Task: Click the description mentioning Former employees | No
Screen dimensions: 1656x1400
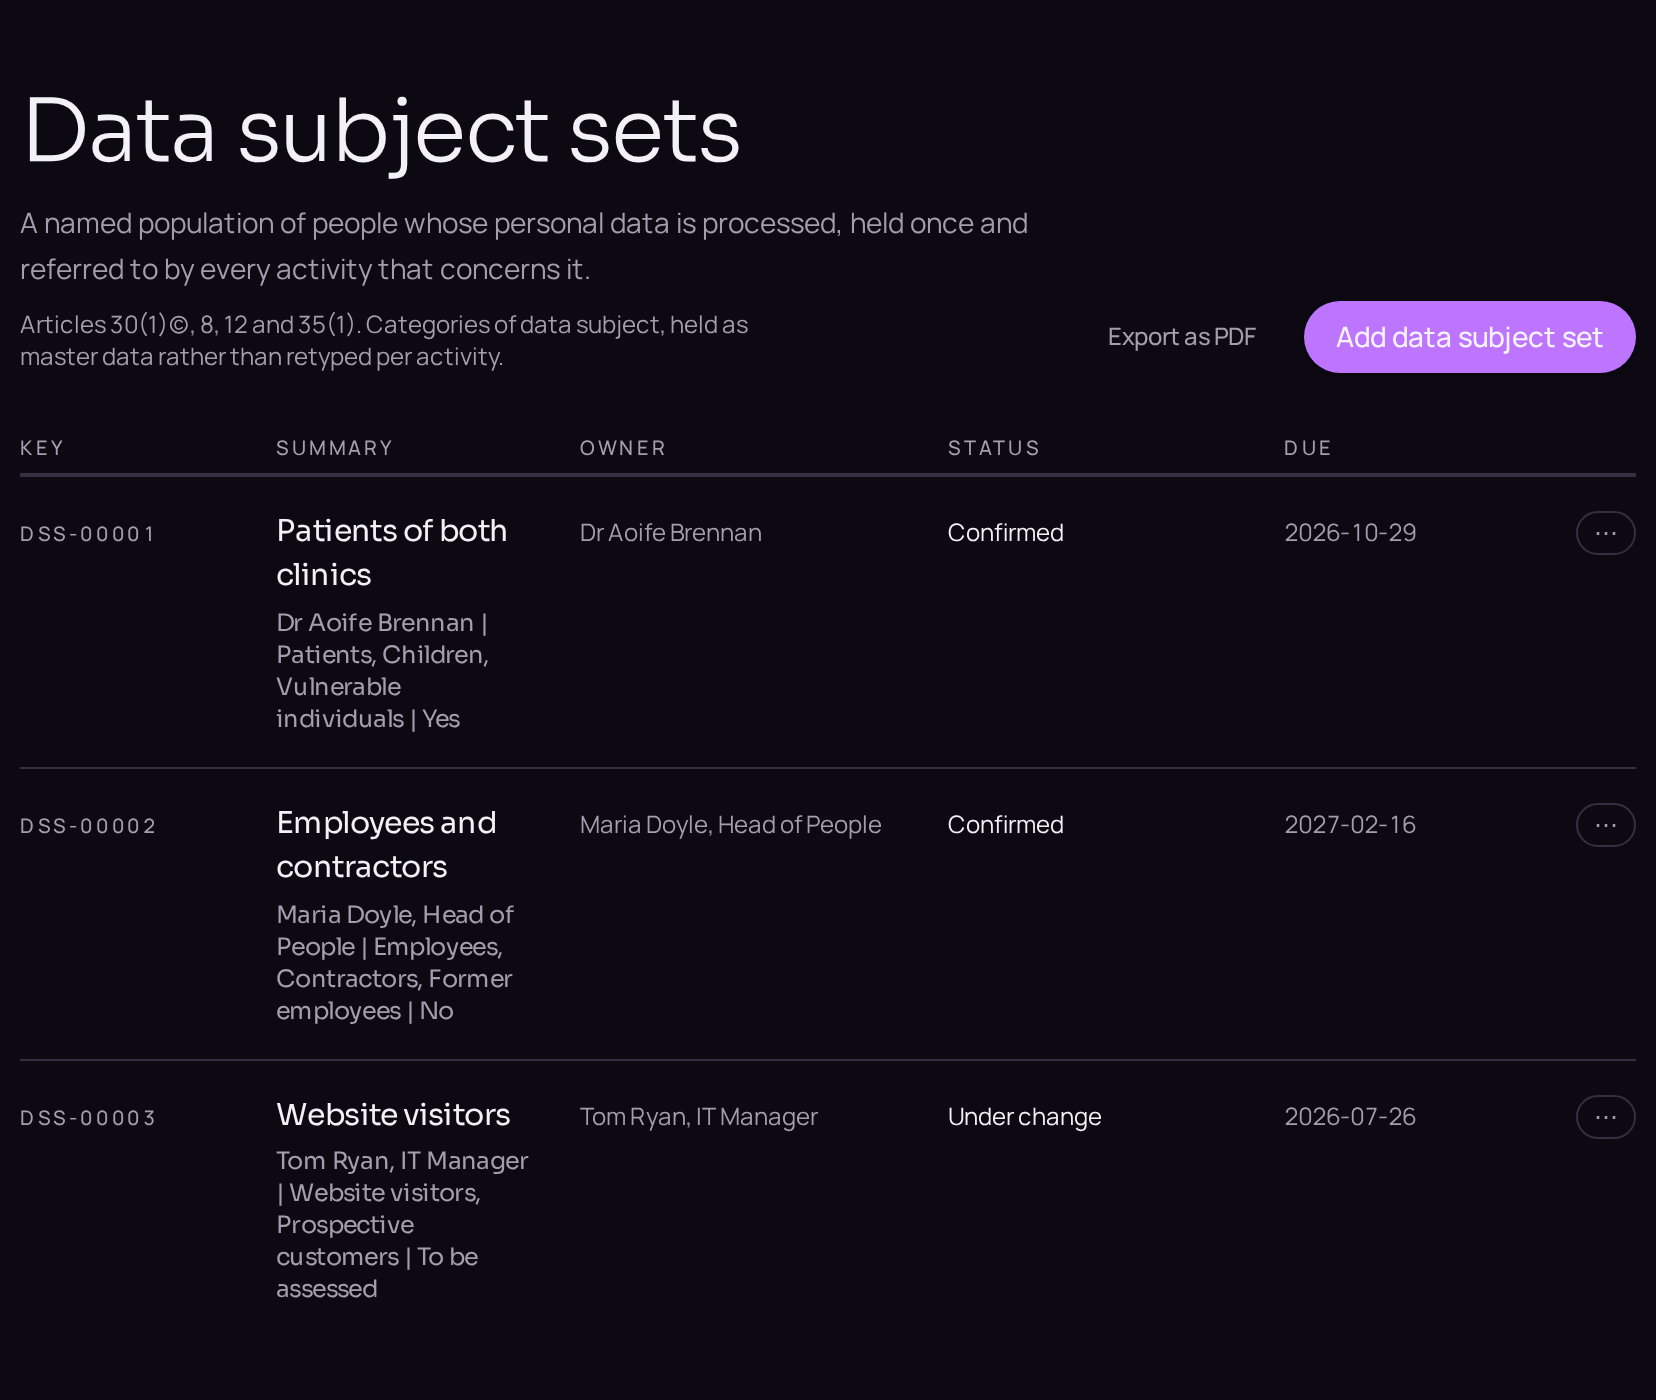Action: [x=395, y=963]
